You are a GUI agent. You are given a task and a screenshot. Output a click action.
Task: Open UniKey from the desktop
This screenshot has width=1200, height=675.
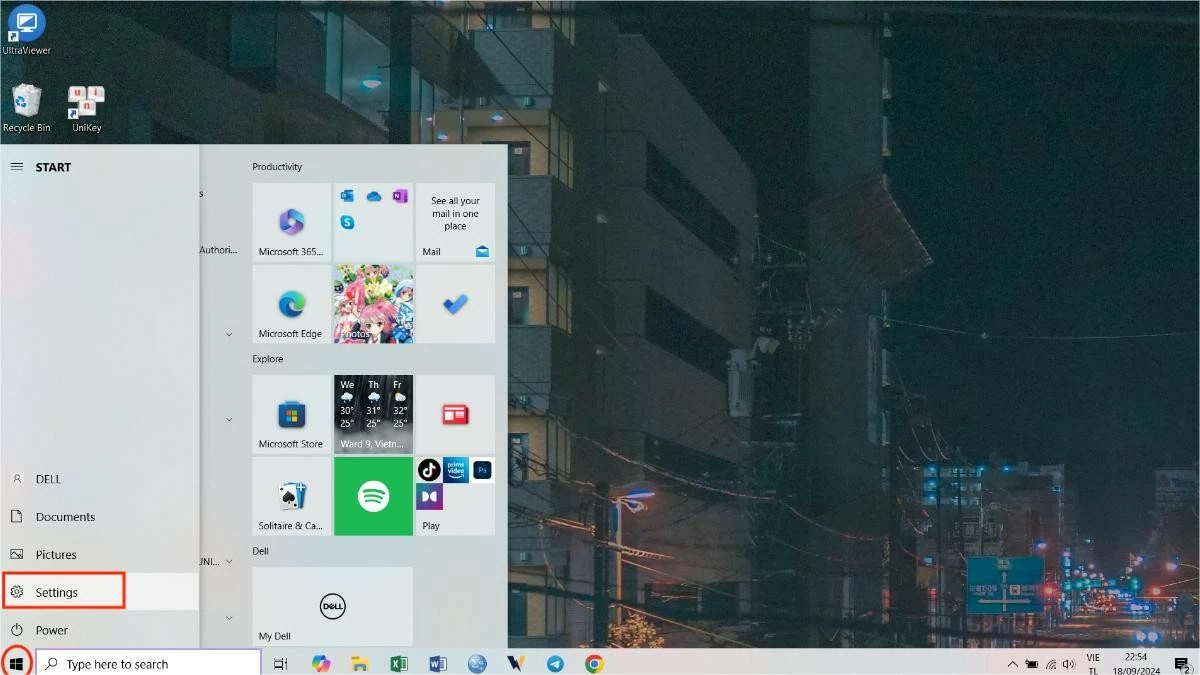(85, 100)
